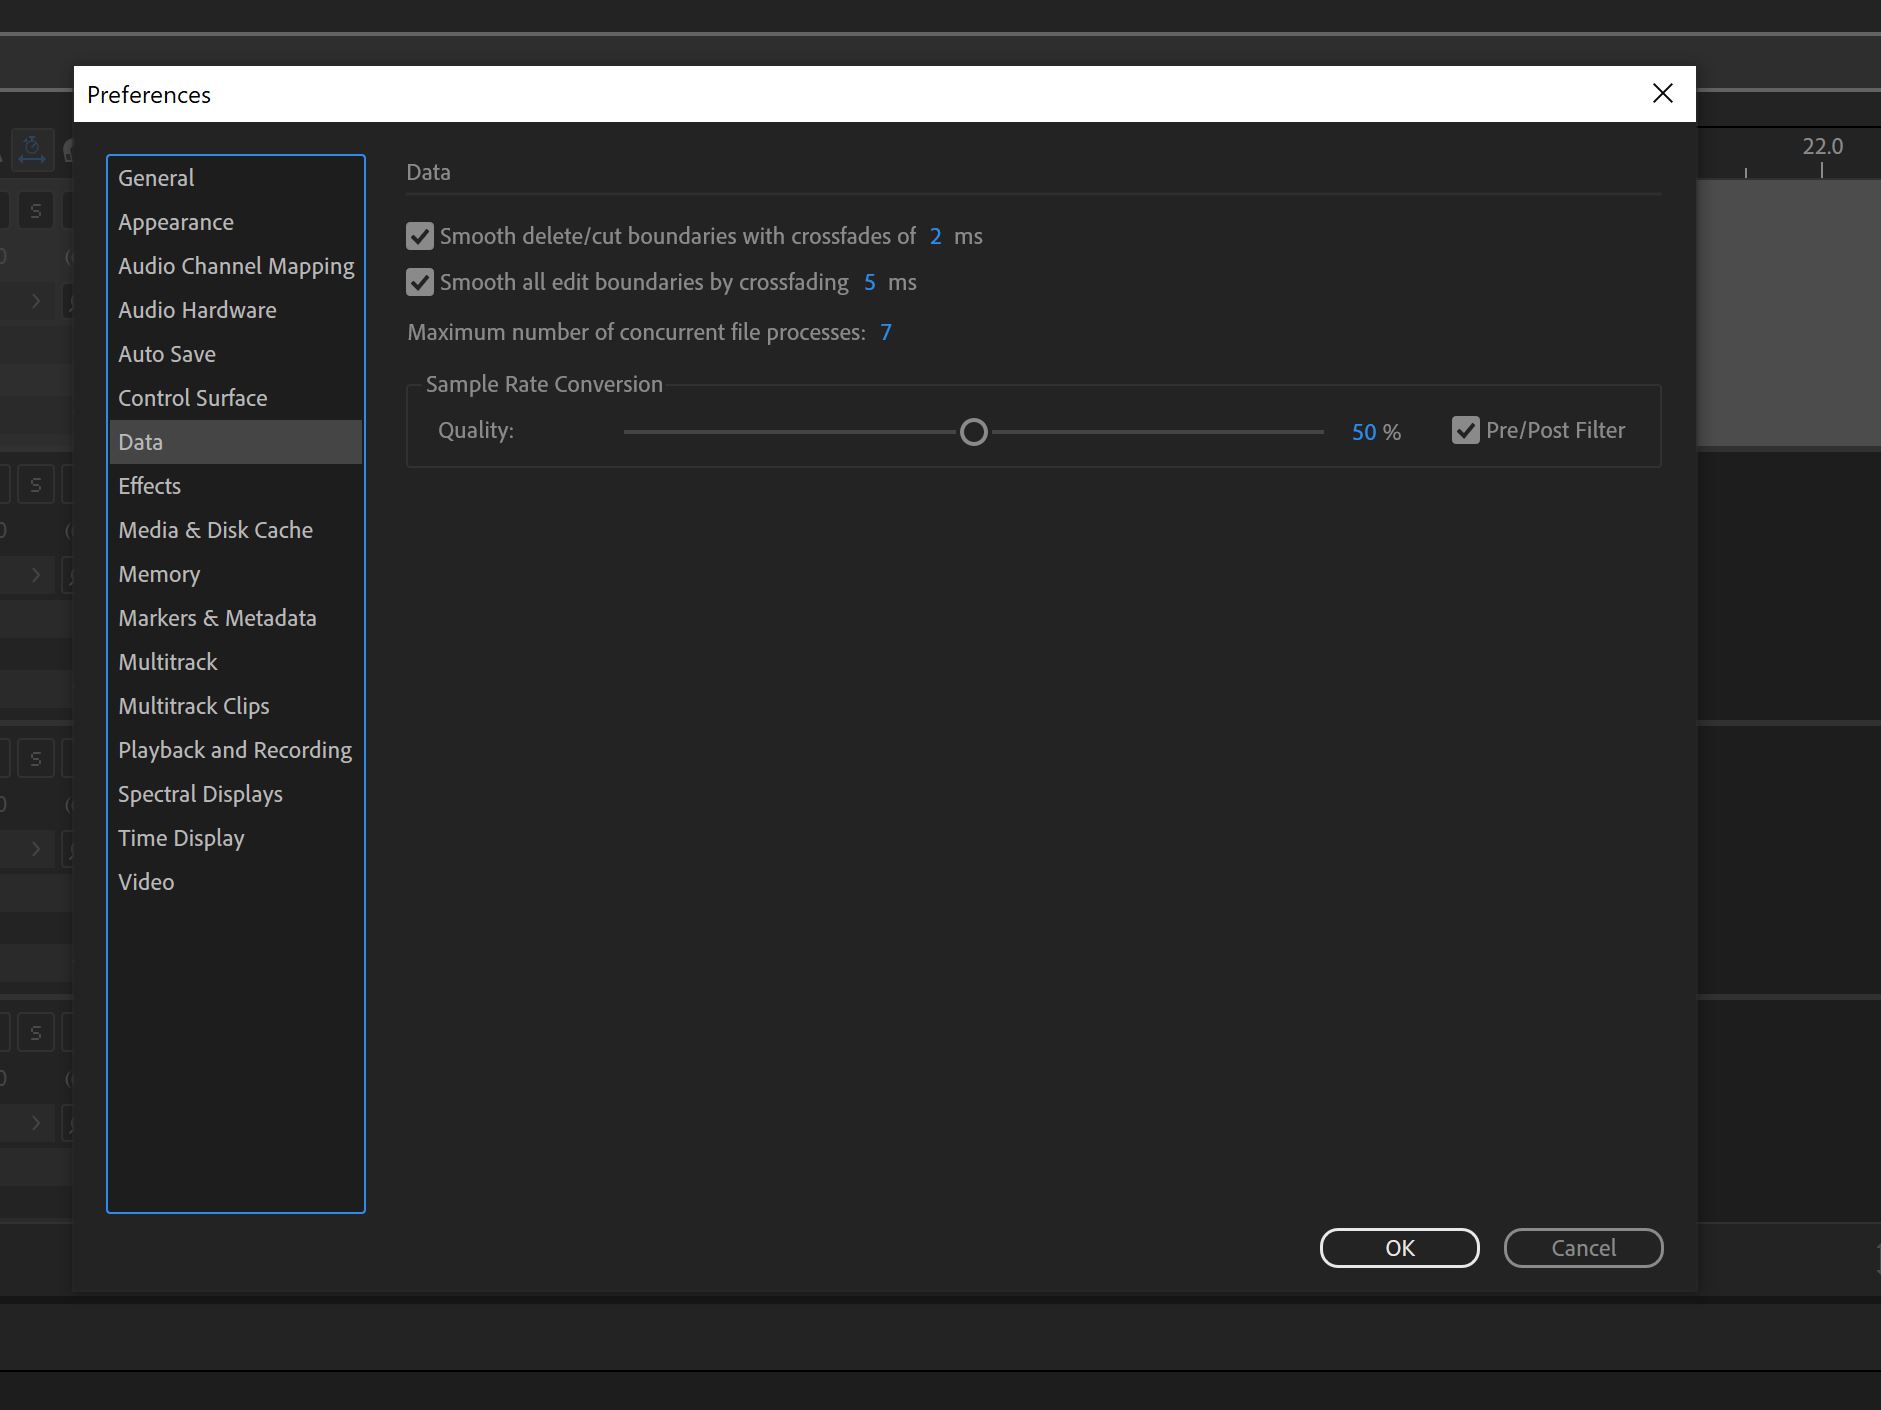Click the OK button
Image resolution: width=1881 pixels, height=1410 pixels.
tap(1398, 1248)
